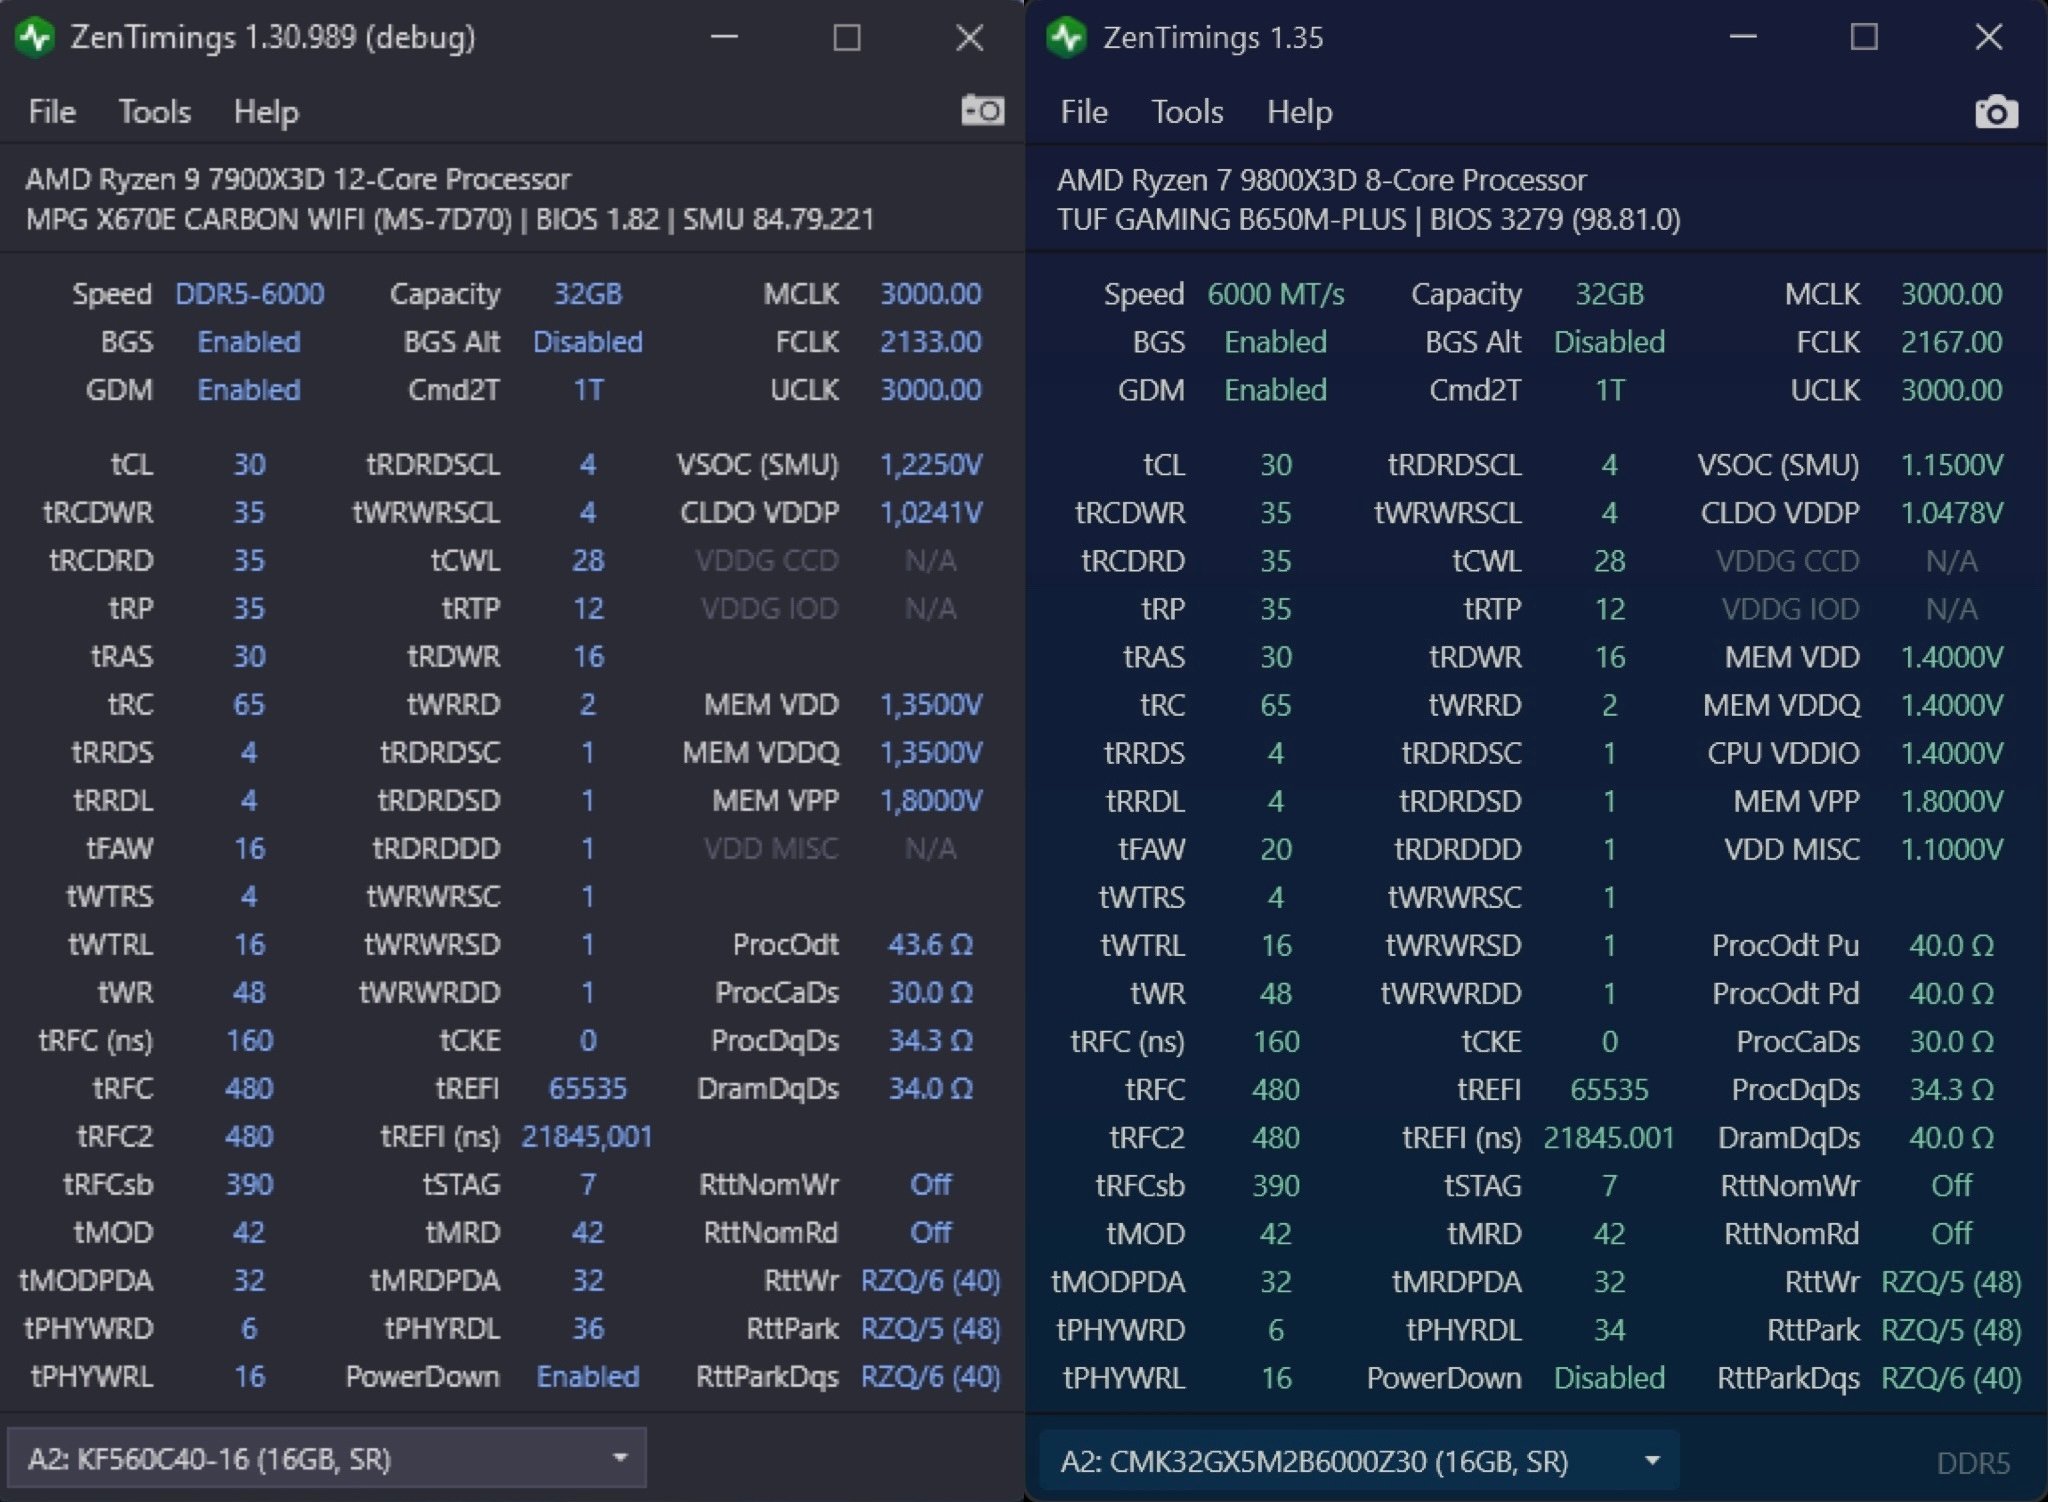
Task: Click the screenshot camera icon in left window
Action: [x=982, y=110]
